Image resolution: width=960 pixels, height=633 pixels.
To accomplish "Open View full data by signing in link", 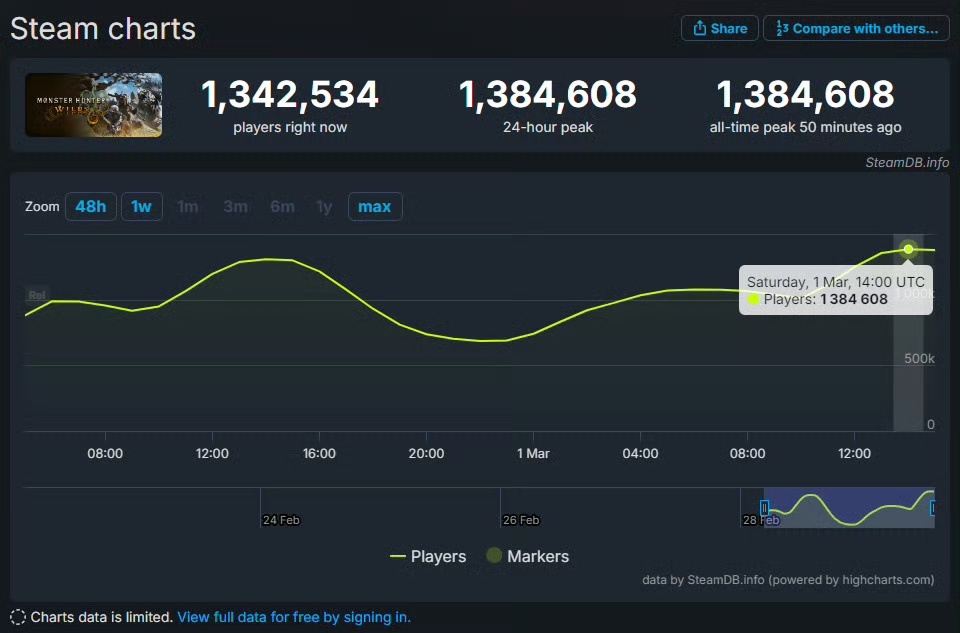I will (294, 617).
